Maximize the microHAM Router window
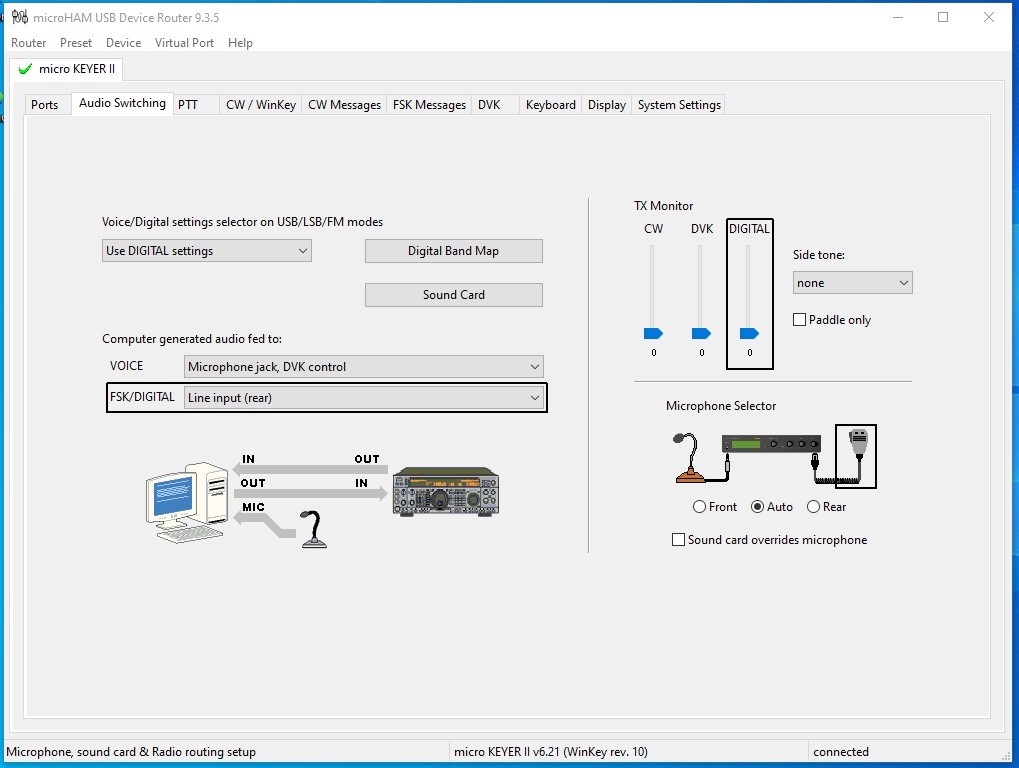1019x768 pixels. 943,18
